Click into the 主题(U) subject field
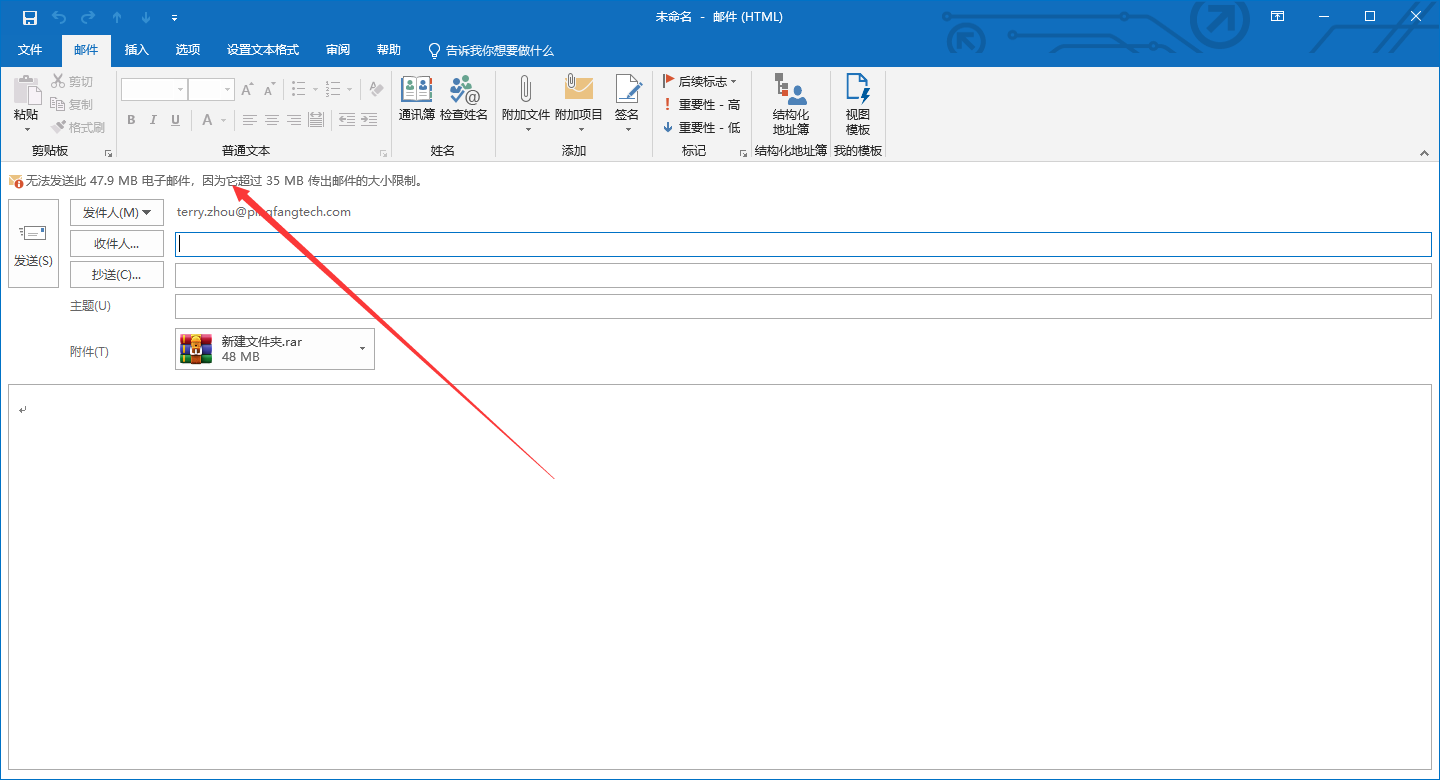Viewport: 1440px width, 780px height. [803, 306]
